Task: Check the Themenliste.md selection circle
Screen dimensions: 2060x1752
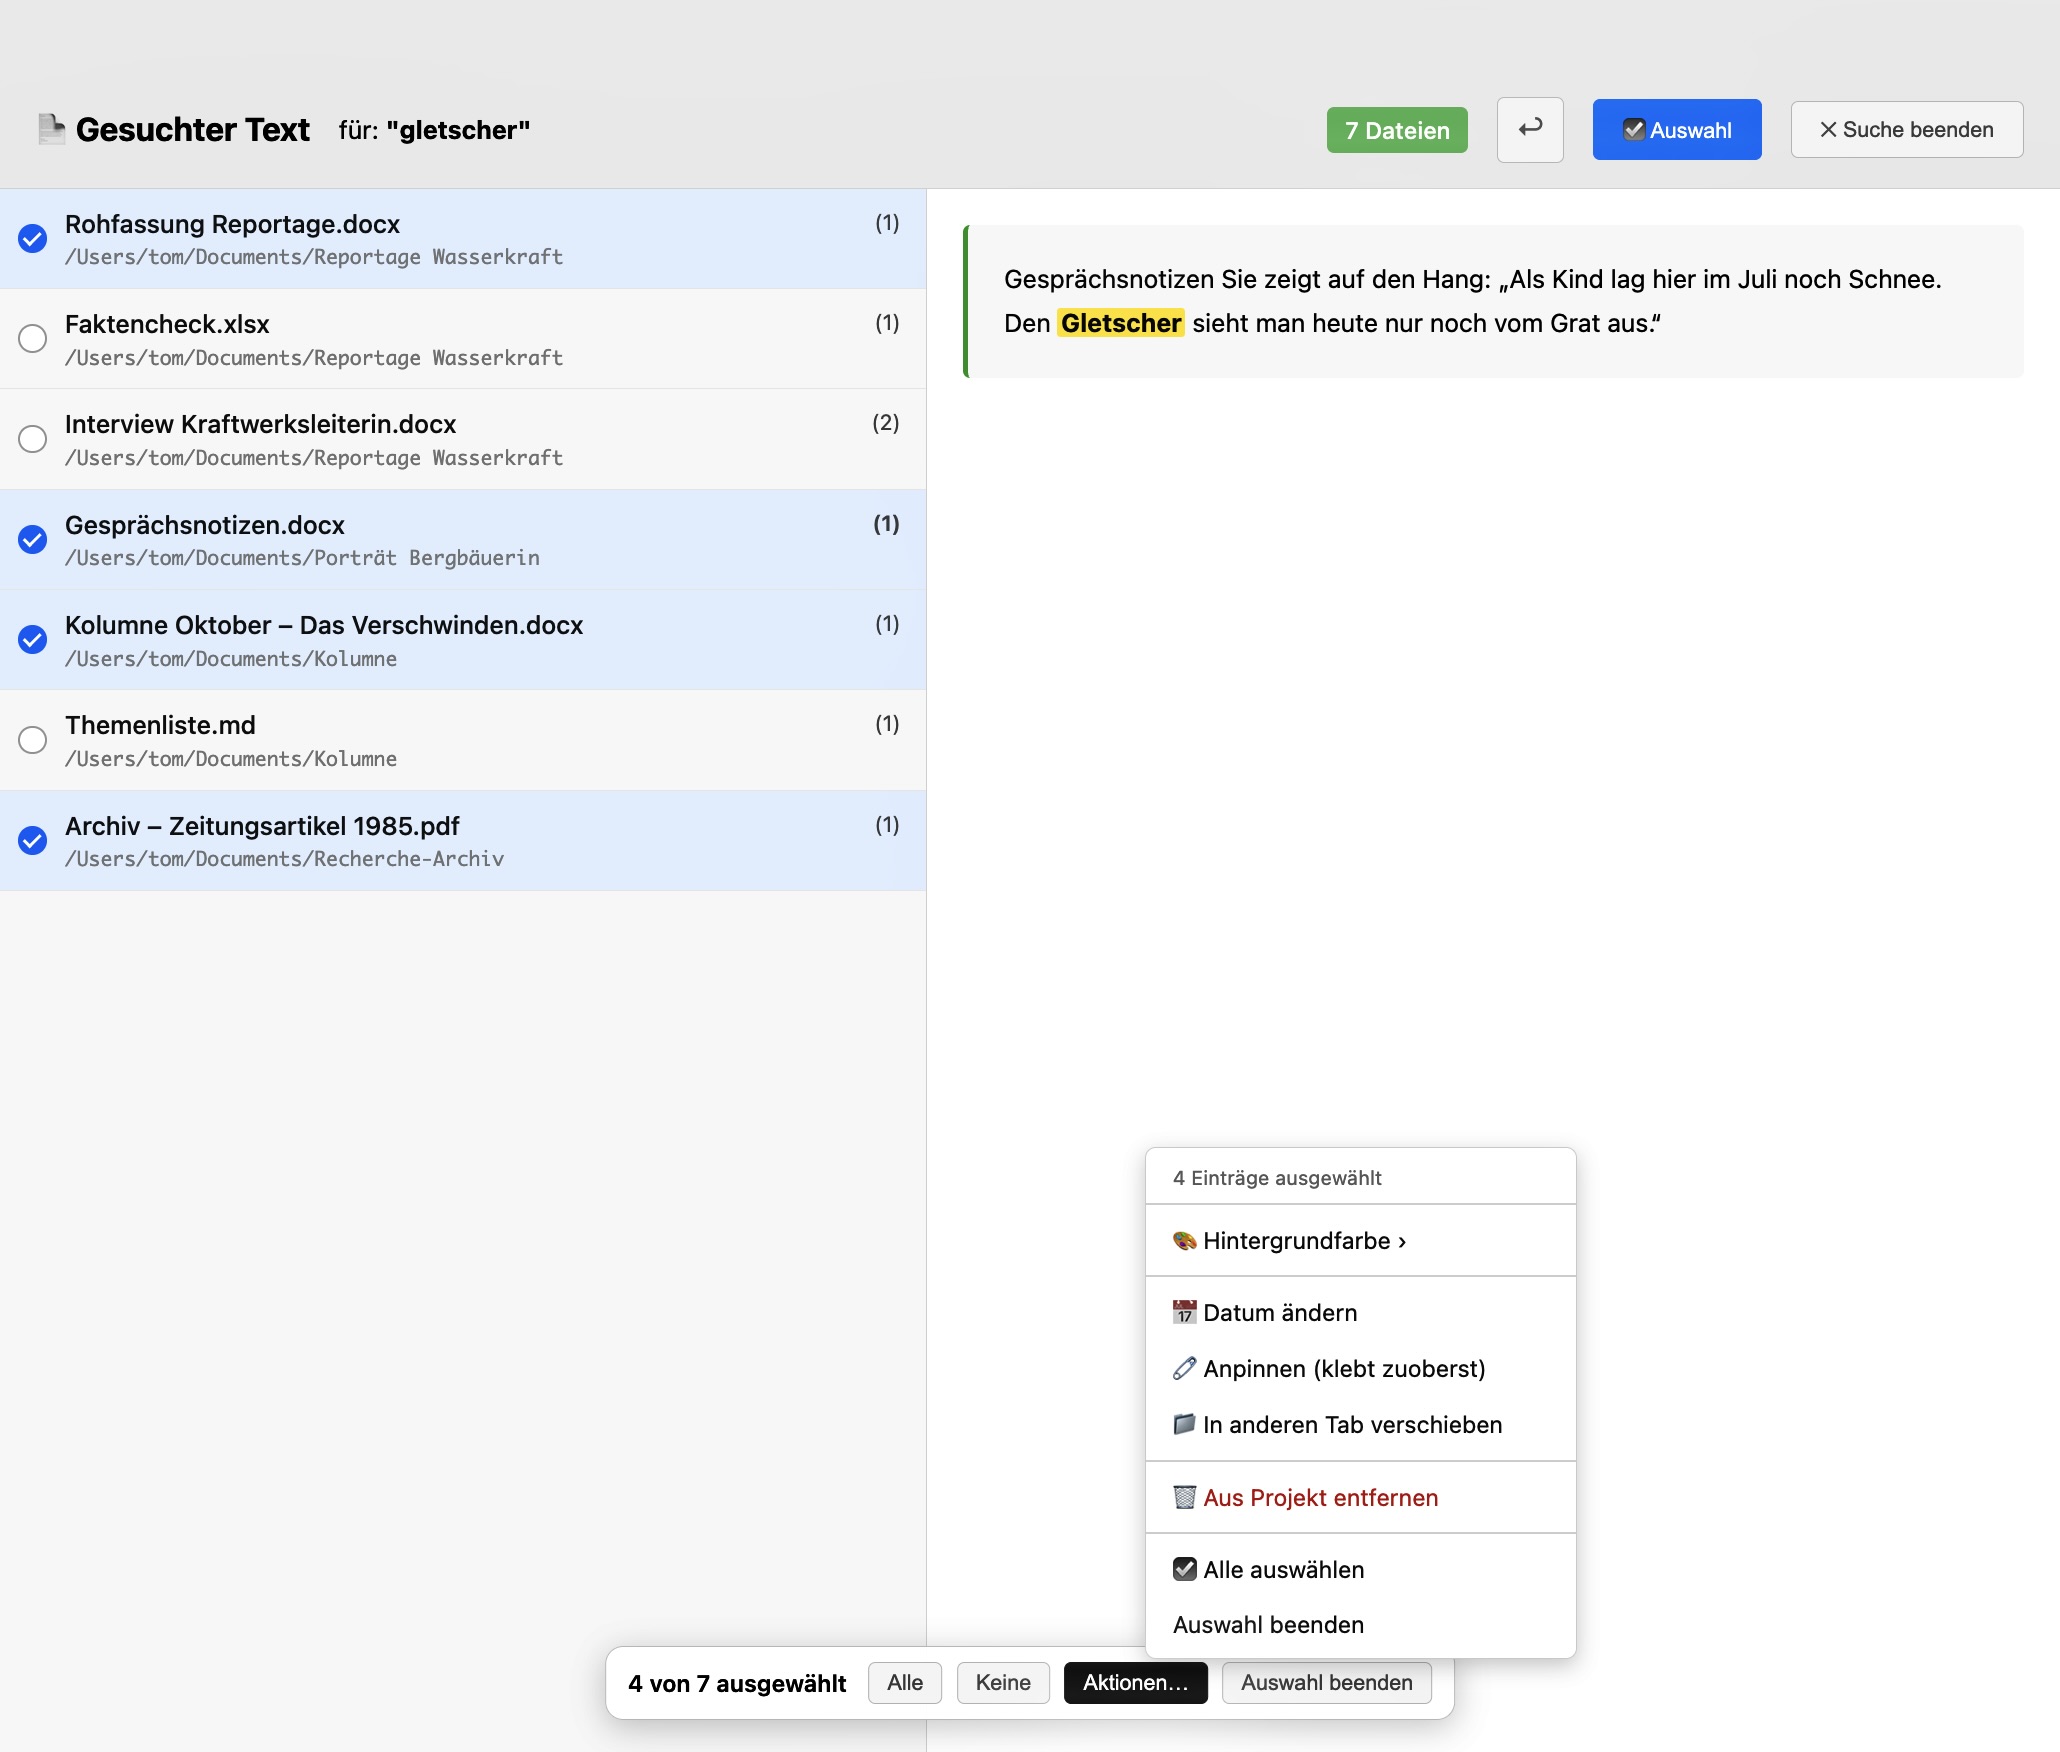Action: (33, 740)
